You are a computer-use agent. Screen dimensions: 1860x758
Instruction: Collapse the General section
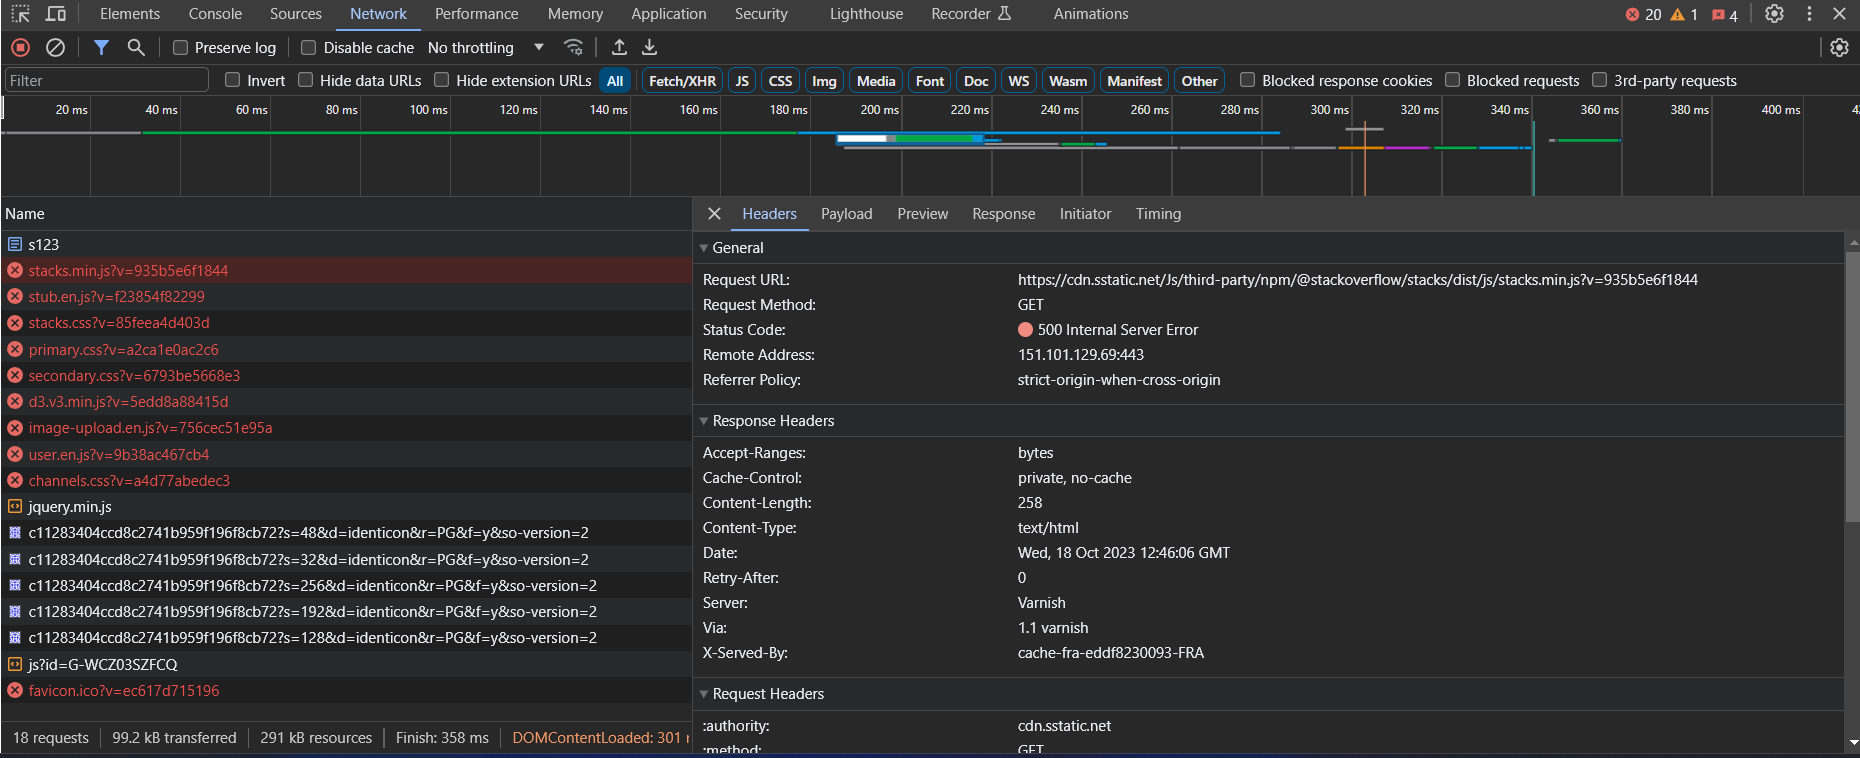[704, 248]
